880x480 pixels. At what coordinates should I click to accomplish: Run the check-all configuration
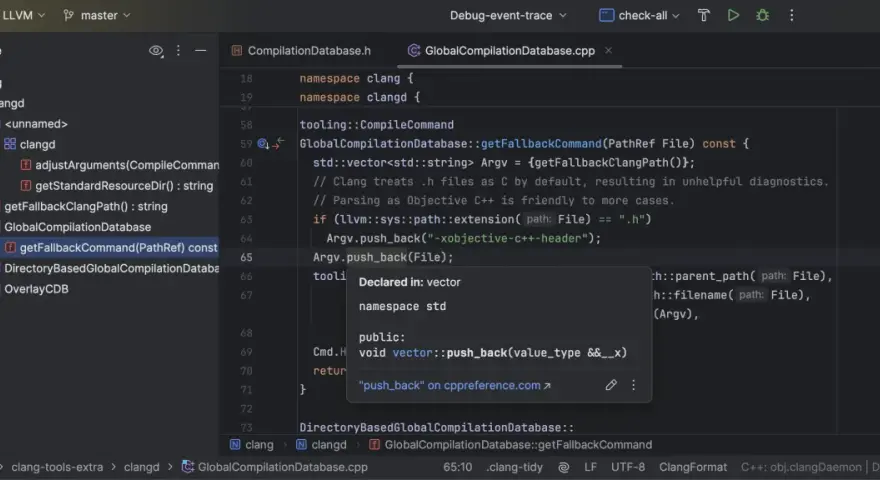coord(733,16)
